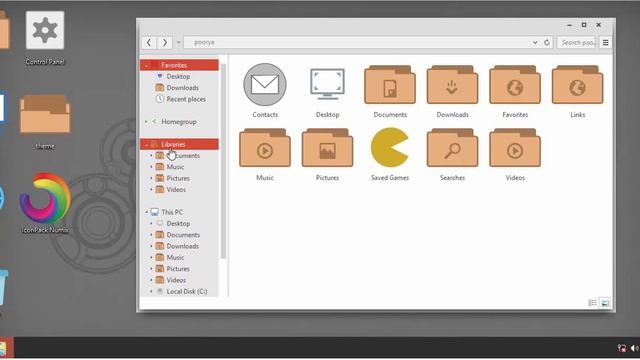Click the network tray icon
Viewport: 640px width, 360px height.
pyautogui.click(x=622, y=348)
